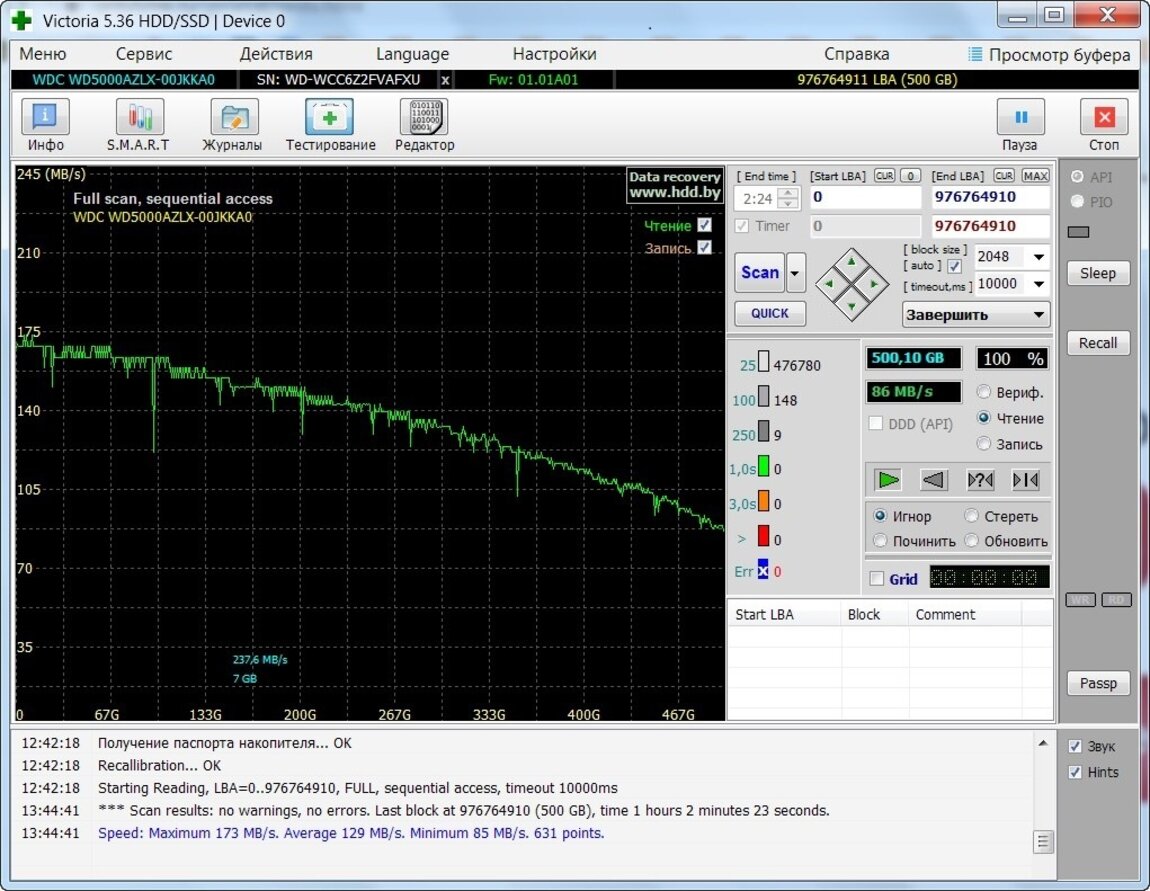The image size is (1150, 891).
Task: Click the QUICK scan button
Action: click(x=770, y=313)
